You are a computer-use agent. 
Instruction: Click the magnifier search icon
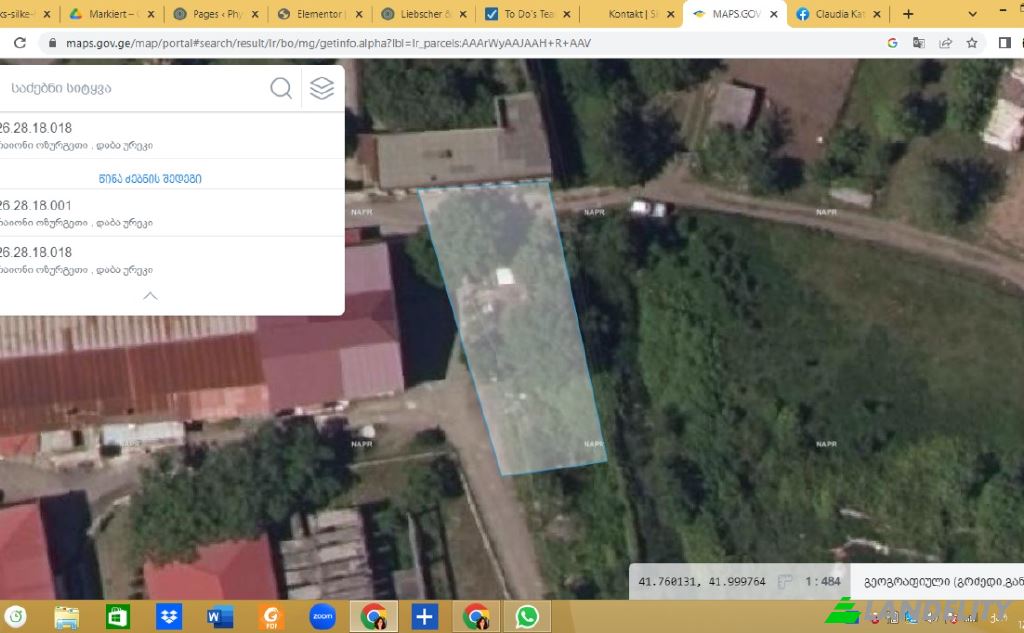(x=281, y=87)
